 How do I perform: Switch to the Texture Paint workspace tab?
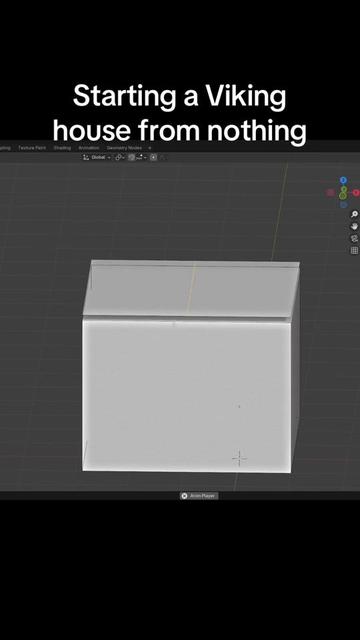click(32, 148)
